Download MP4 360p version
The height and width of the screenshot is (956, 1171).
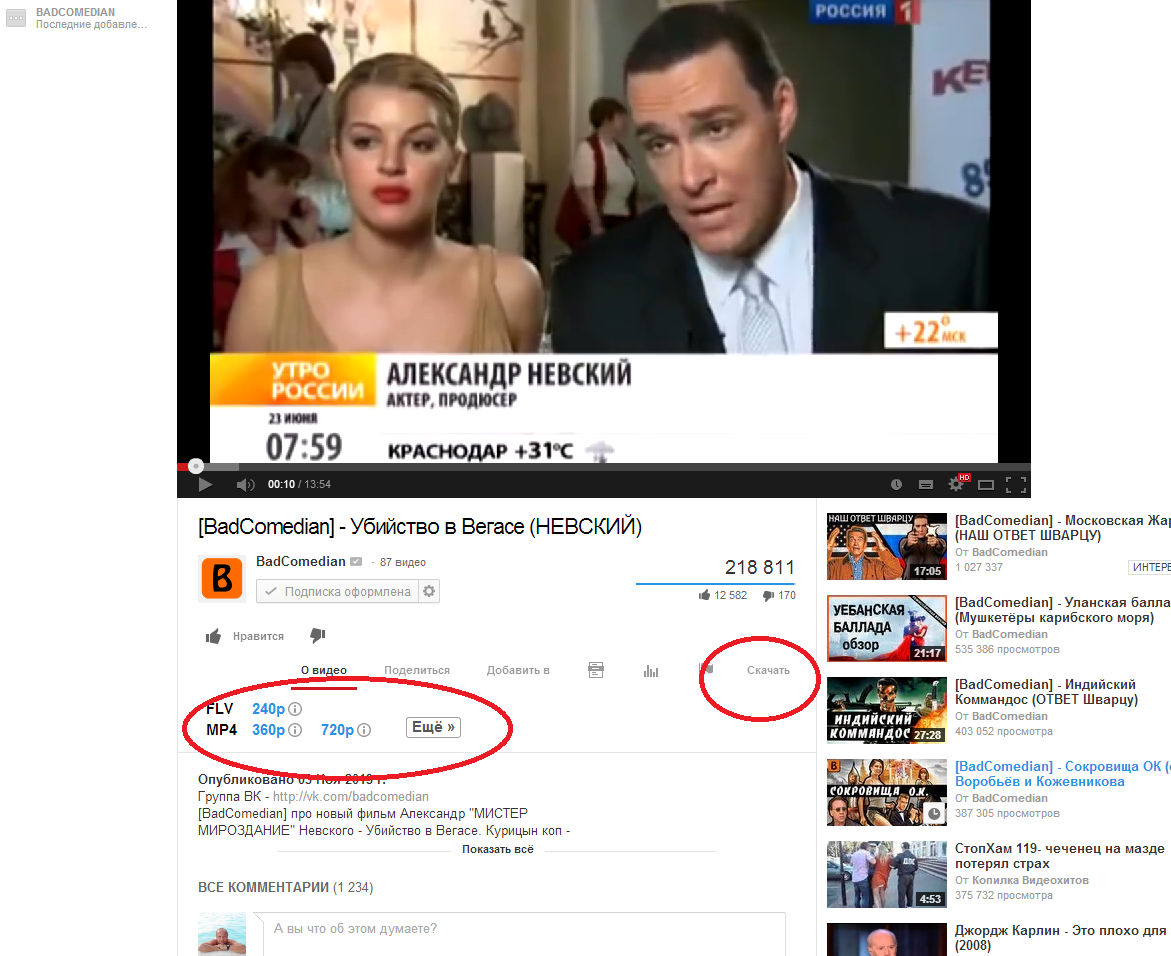[x=268, y=730]
